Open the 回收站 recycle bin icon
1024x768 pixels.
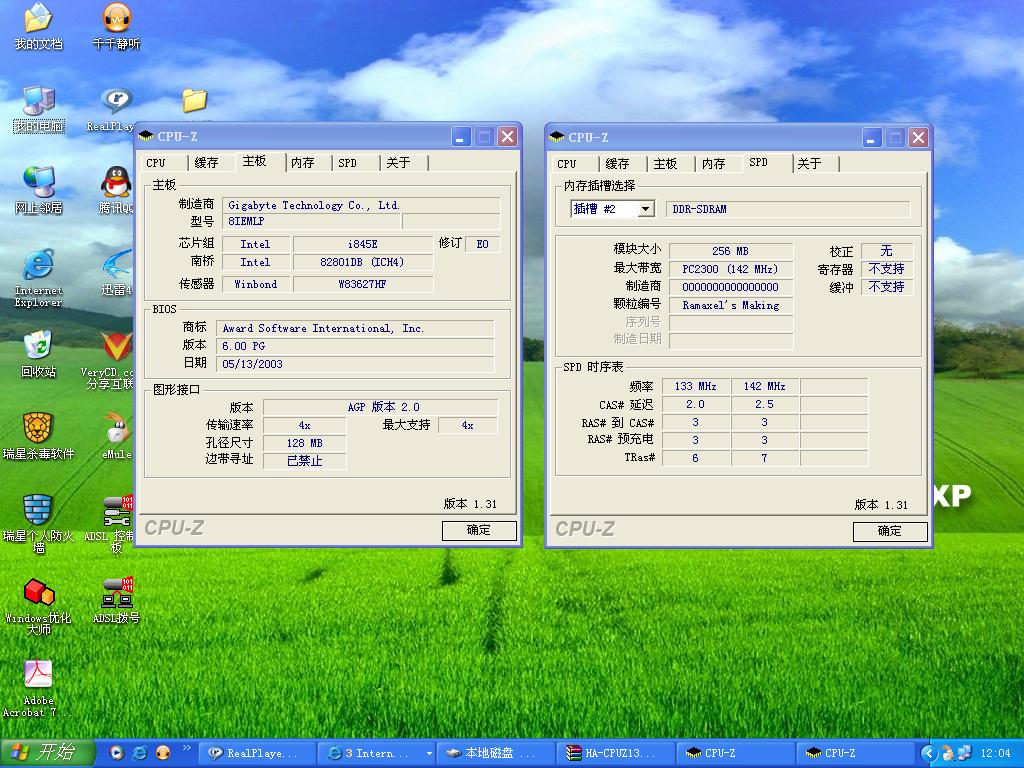point(38,347)
